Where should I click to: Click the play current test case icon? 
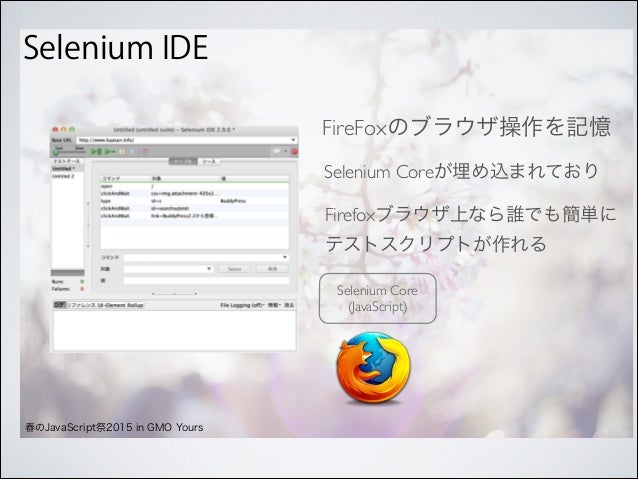coord(110,152)
